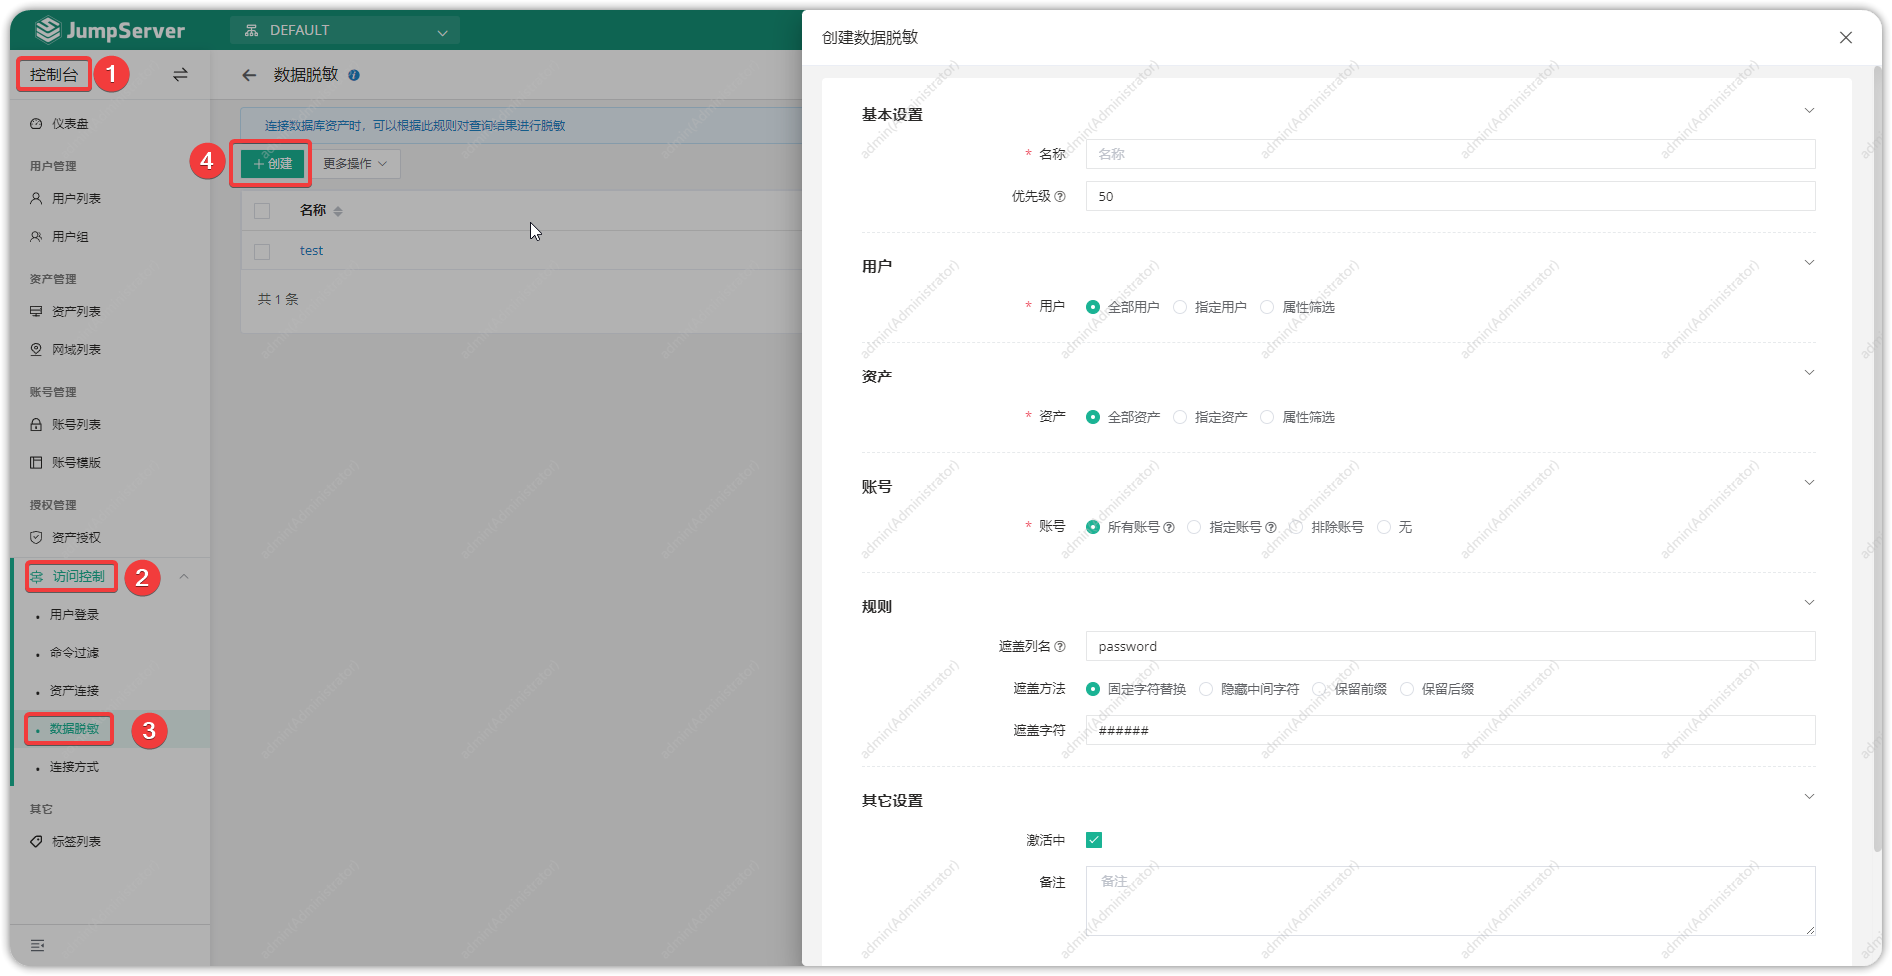The width and height of the screenshot is (1892, 976).
Task: Show the 优先级 help tooltip icon
Action: click(x=1060, y=197)
